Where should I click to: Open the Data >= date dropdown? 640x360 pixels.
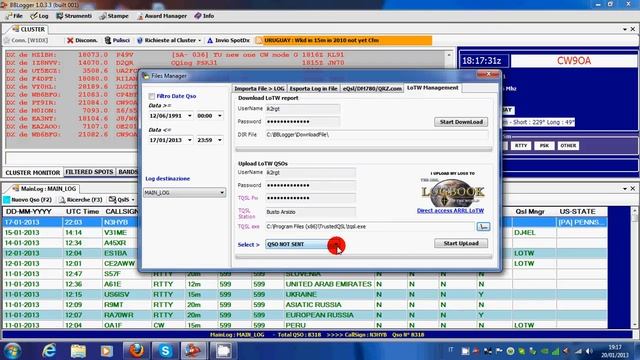click(x=189, y=116)
